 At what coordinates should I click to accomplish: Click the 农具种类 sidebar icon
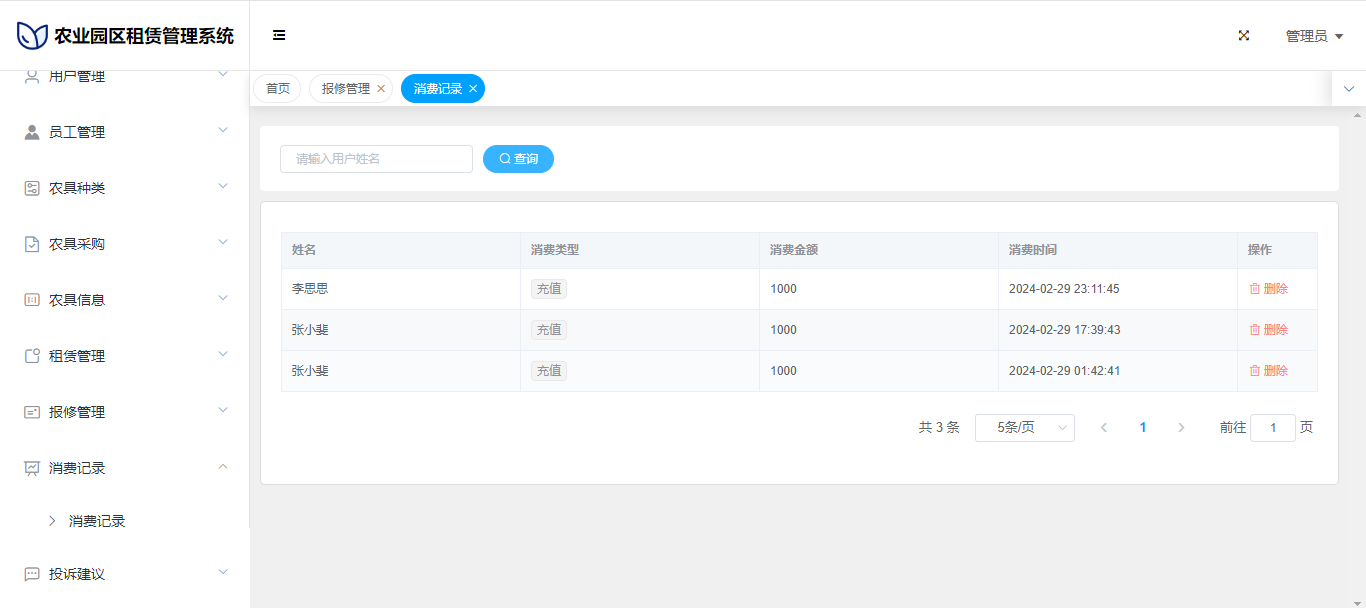point(32,188)
